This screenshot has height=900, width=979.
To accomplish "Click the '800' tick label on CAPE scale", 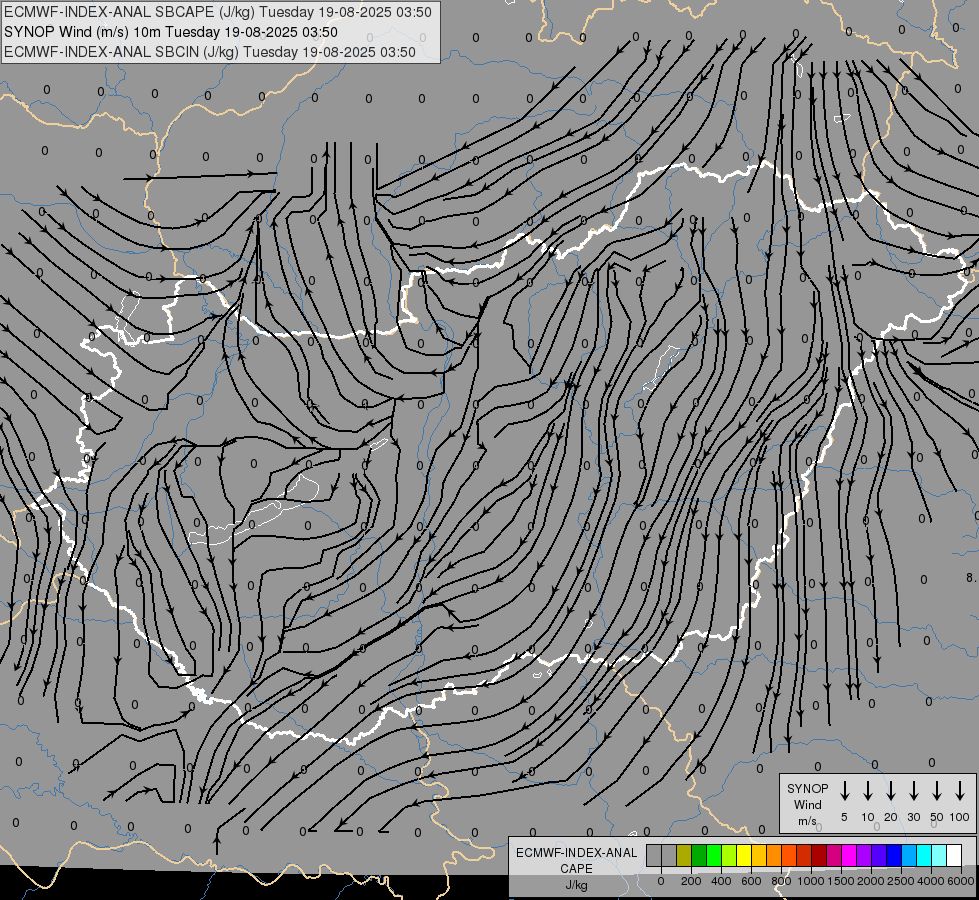I will [781, 881].
